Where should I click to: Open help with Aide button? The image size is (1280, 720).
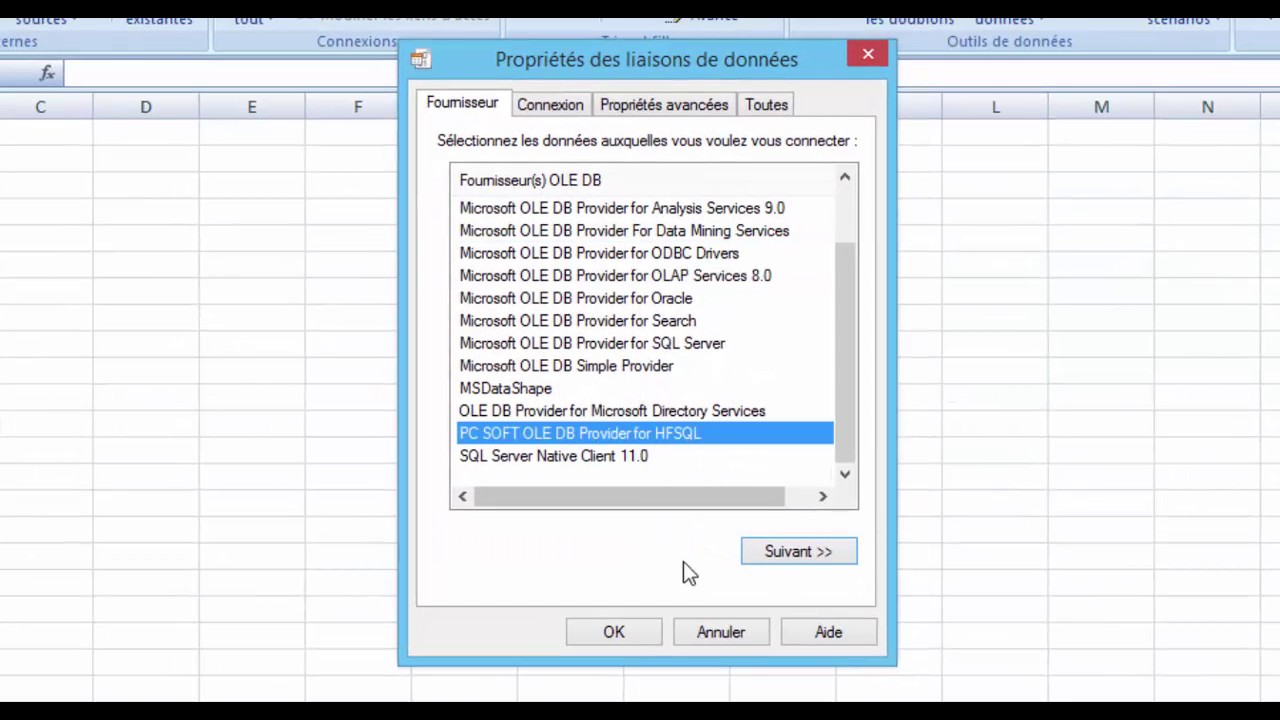coord(828,632)
